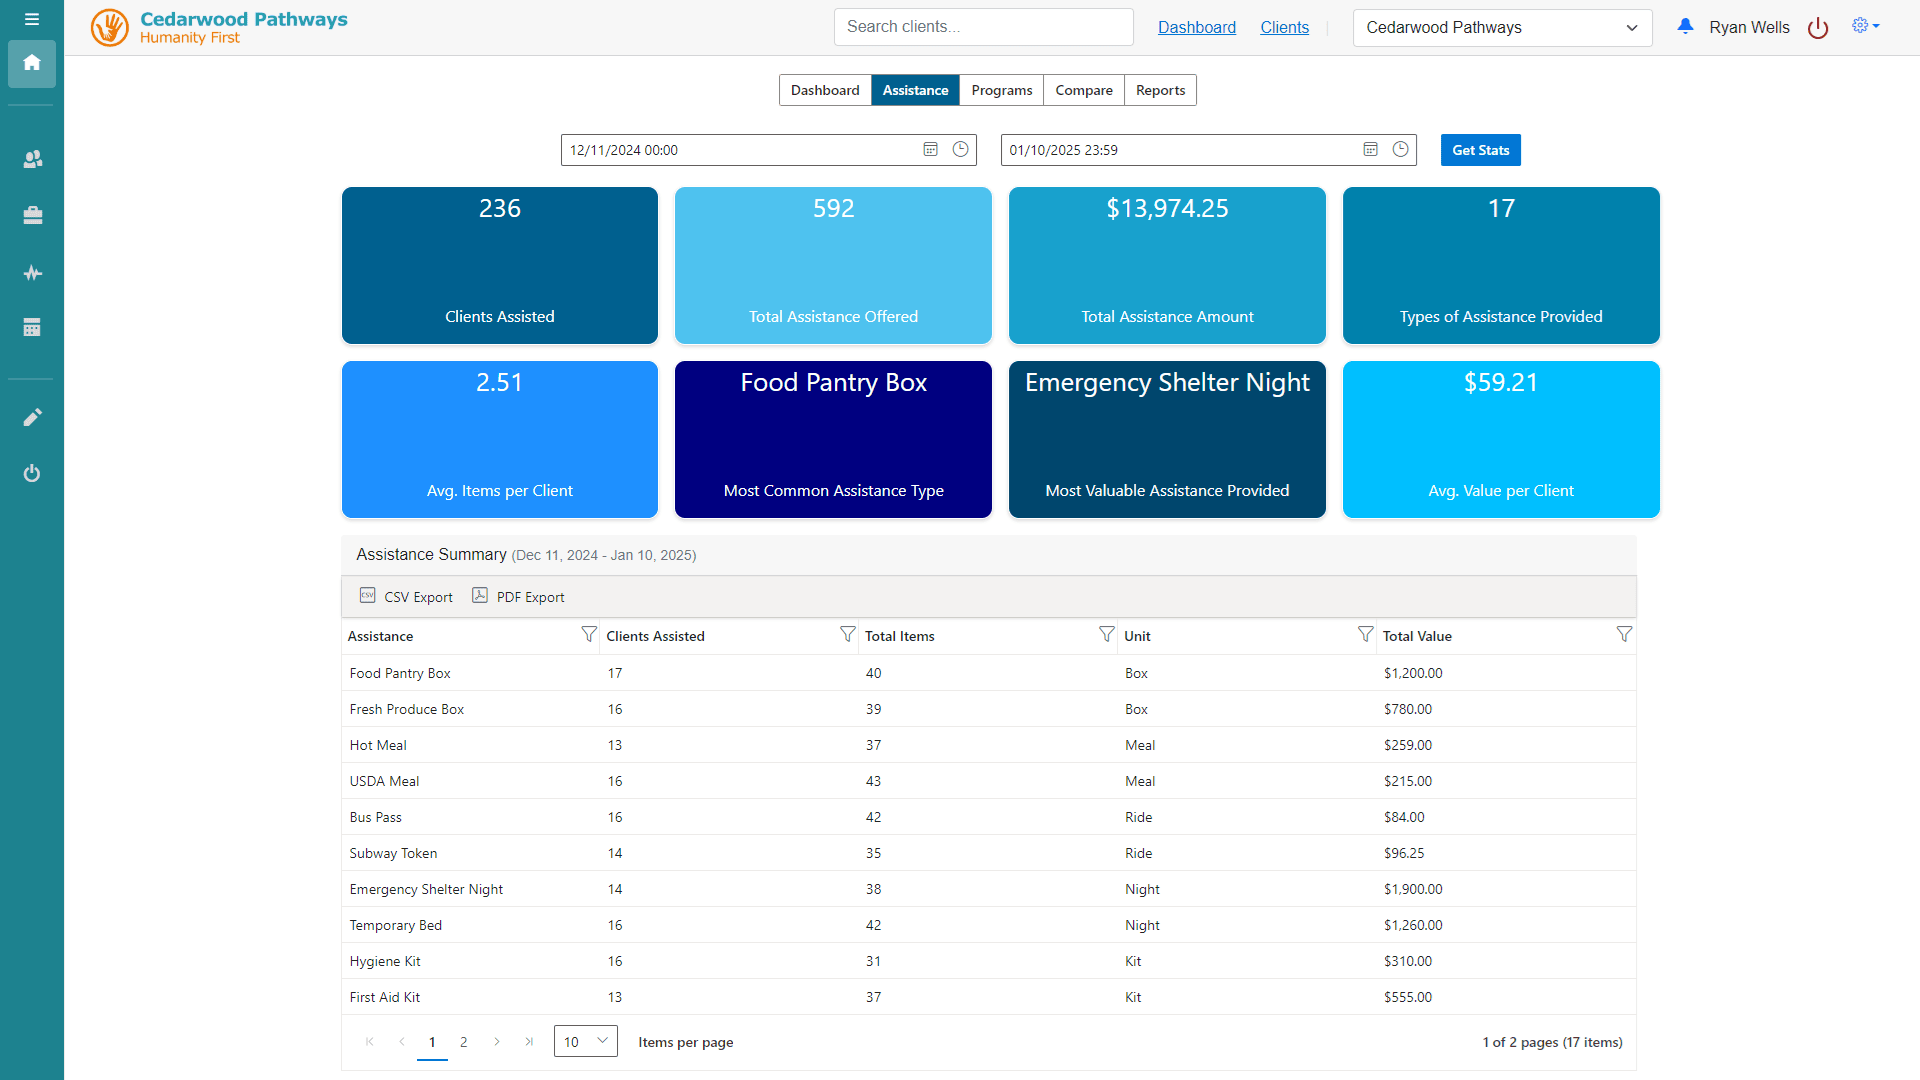The image size is (1920, 1080).
Task: Expand the start date calendar picker
Action: pyautogui.click(x=927, y=149)
